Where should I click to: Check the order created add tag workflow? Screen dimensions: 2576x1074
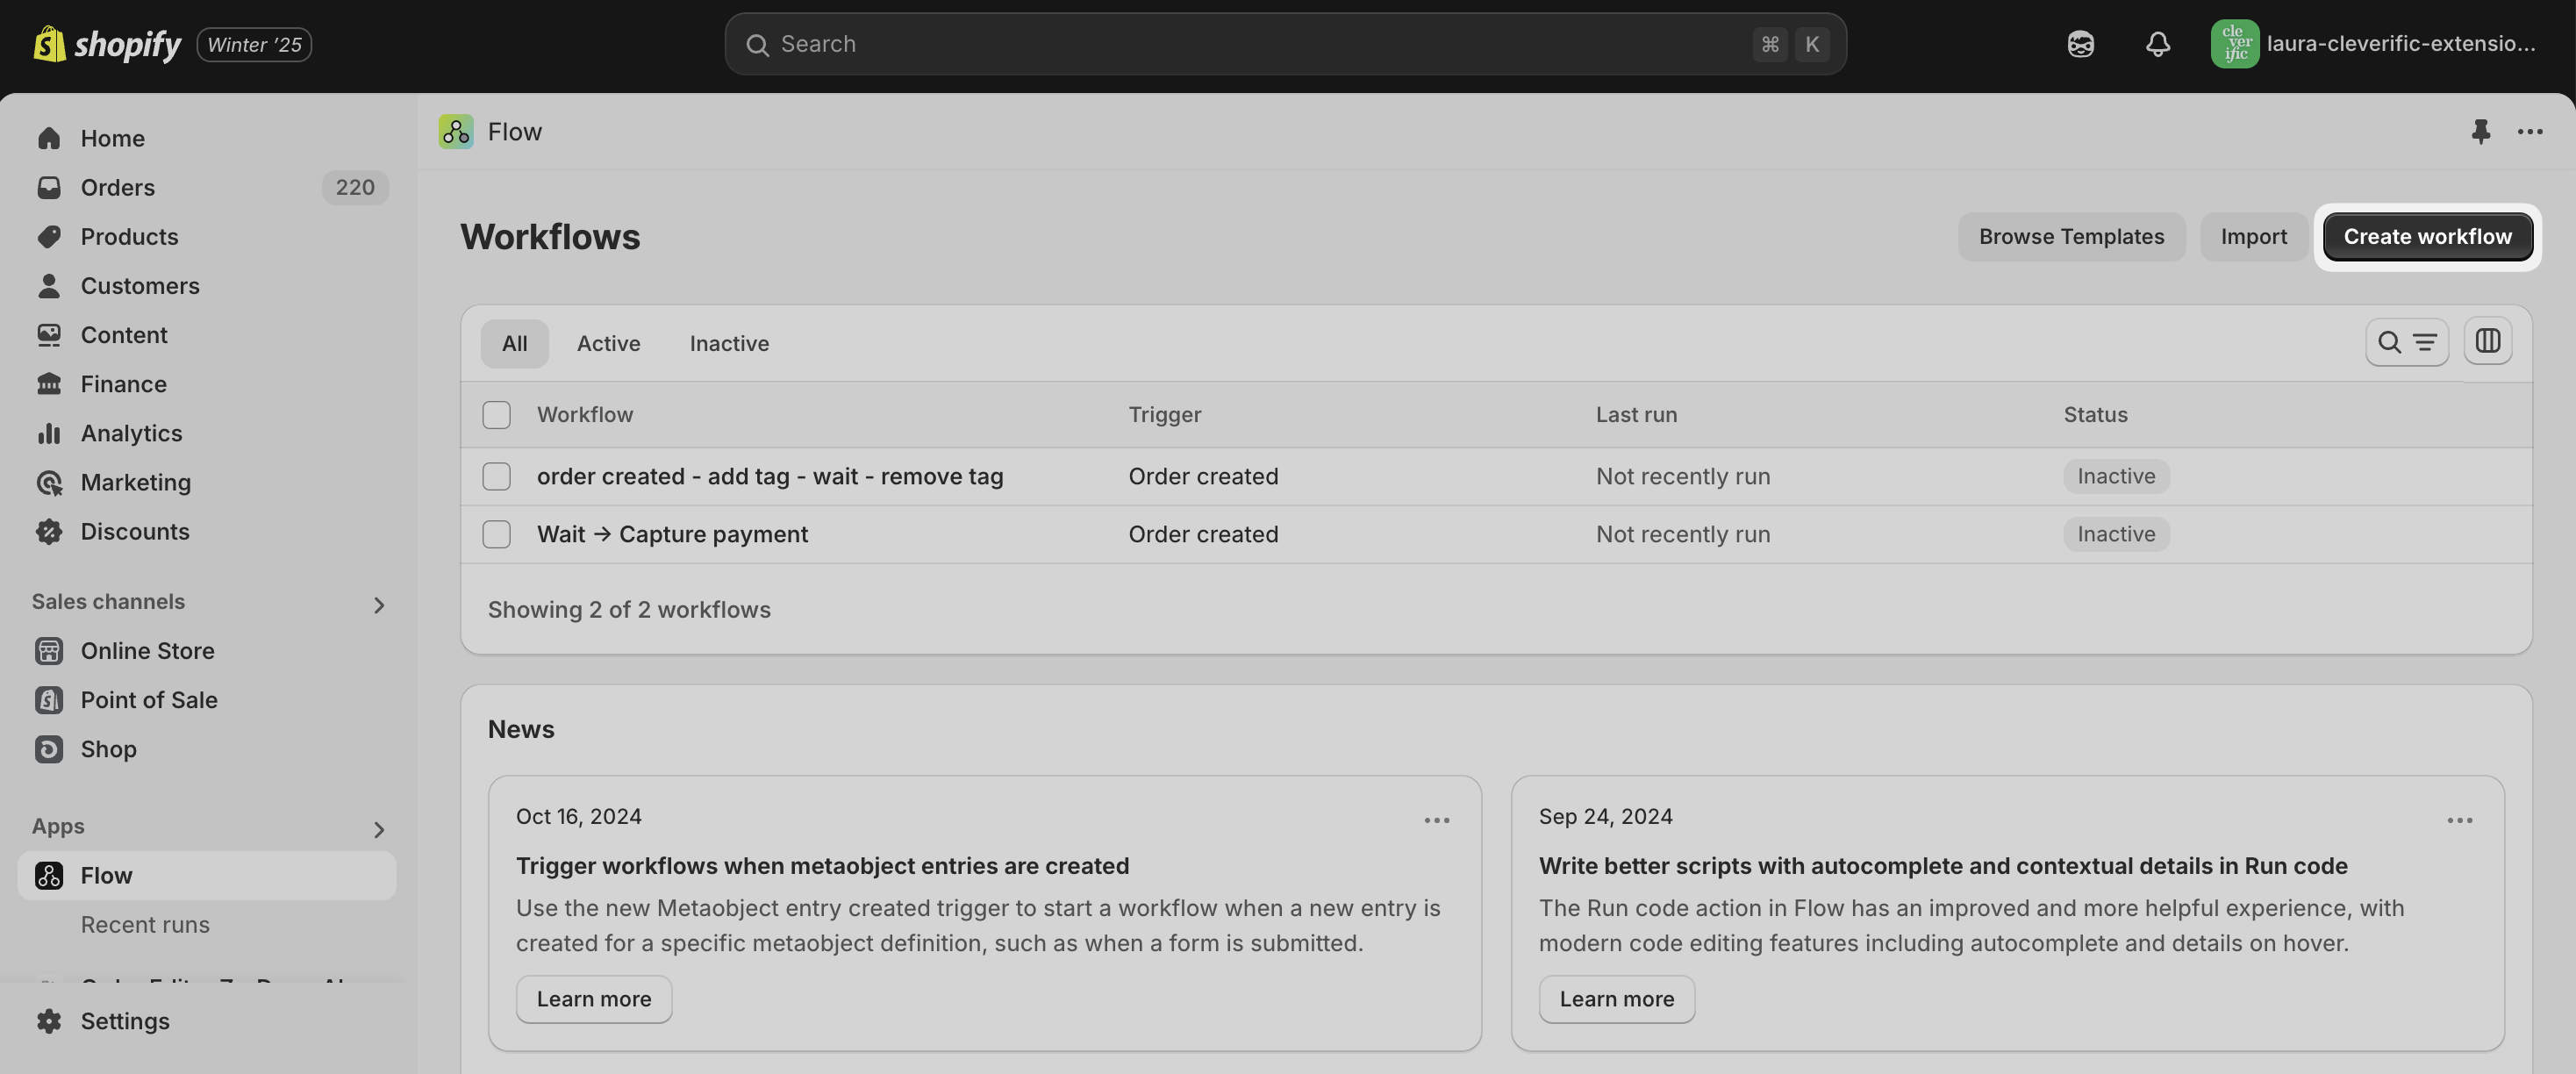pyautogui.click(x=496, y=476)
